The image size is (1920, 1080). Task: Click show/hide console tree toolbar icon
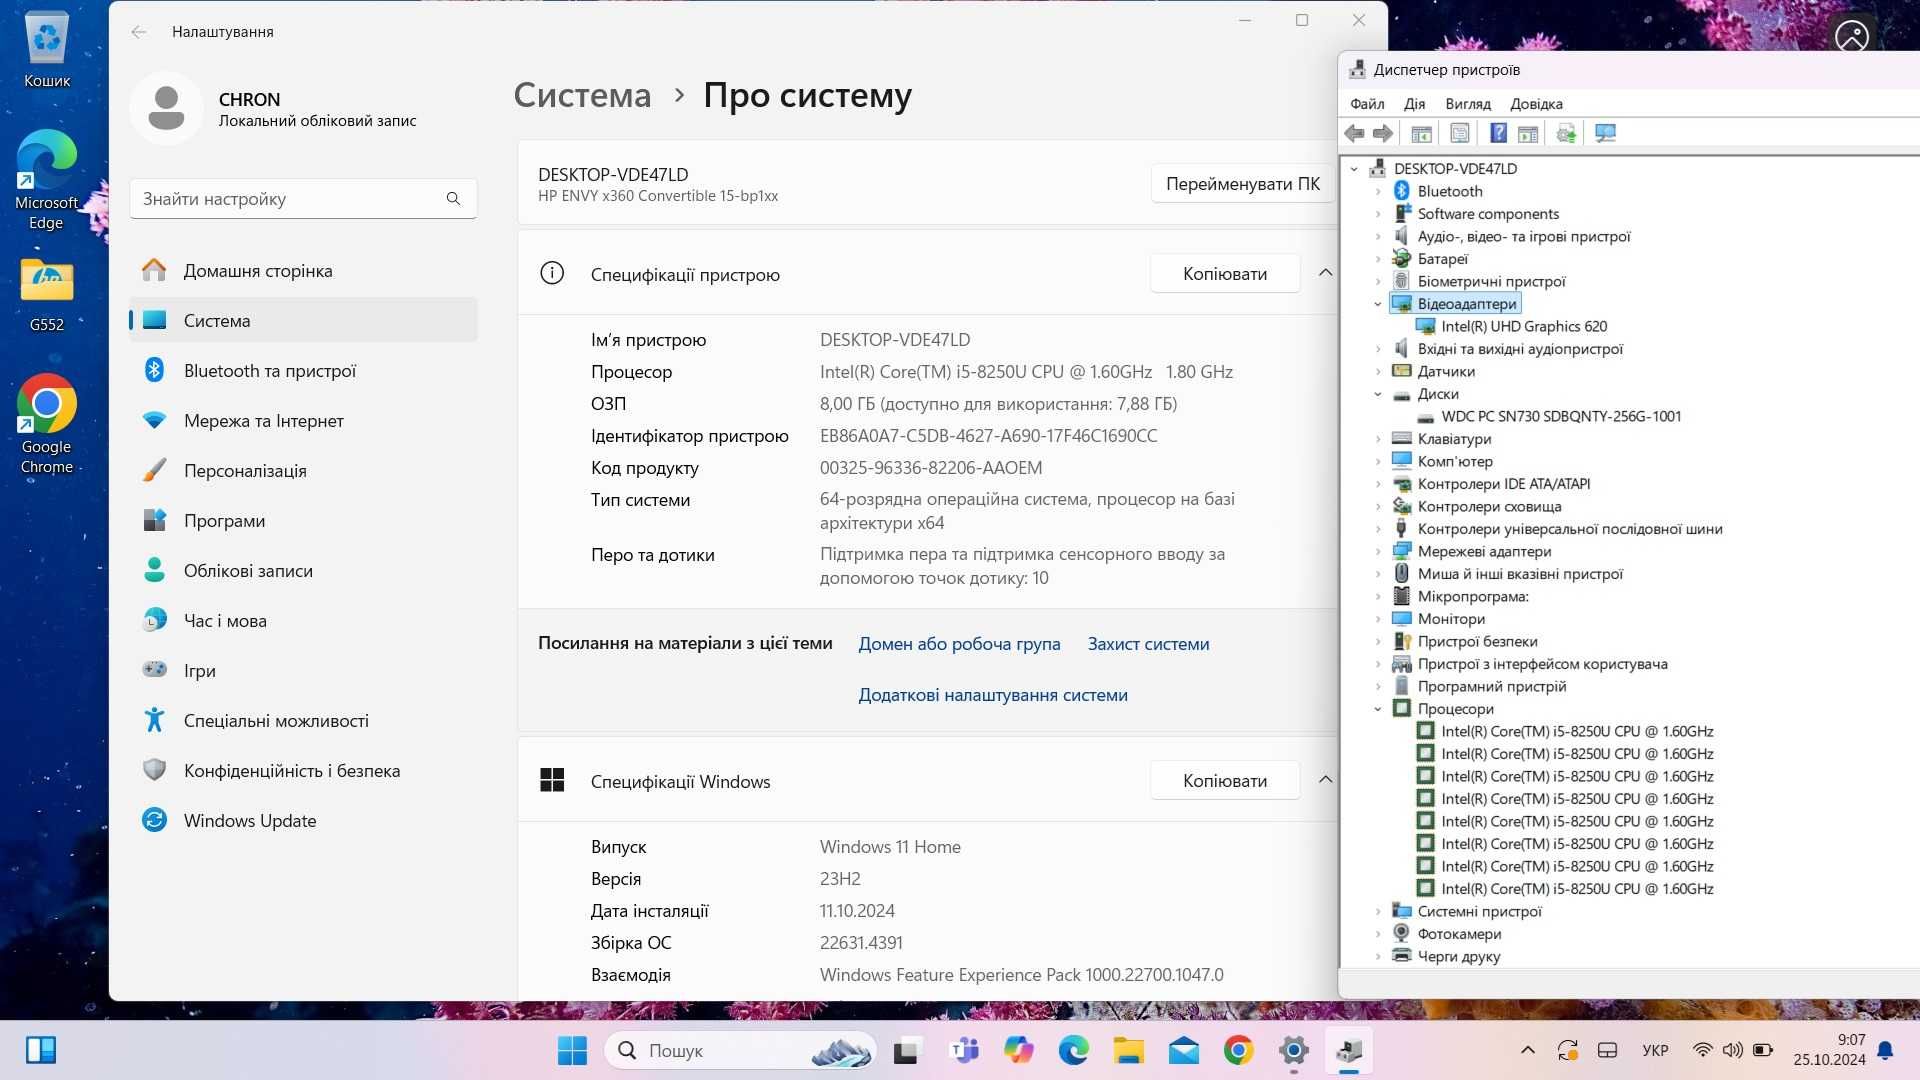pyautogui.click(x=1421, y=133)
